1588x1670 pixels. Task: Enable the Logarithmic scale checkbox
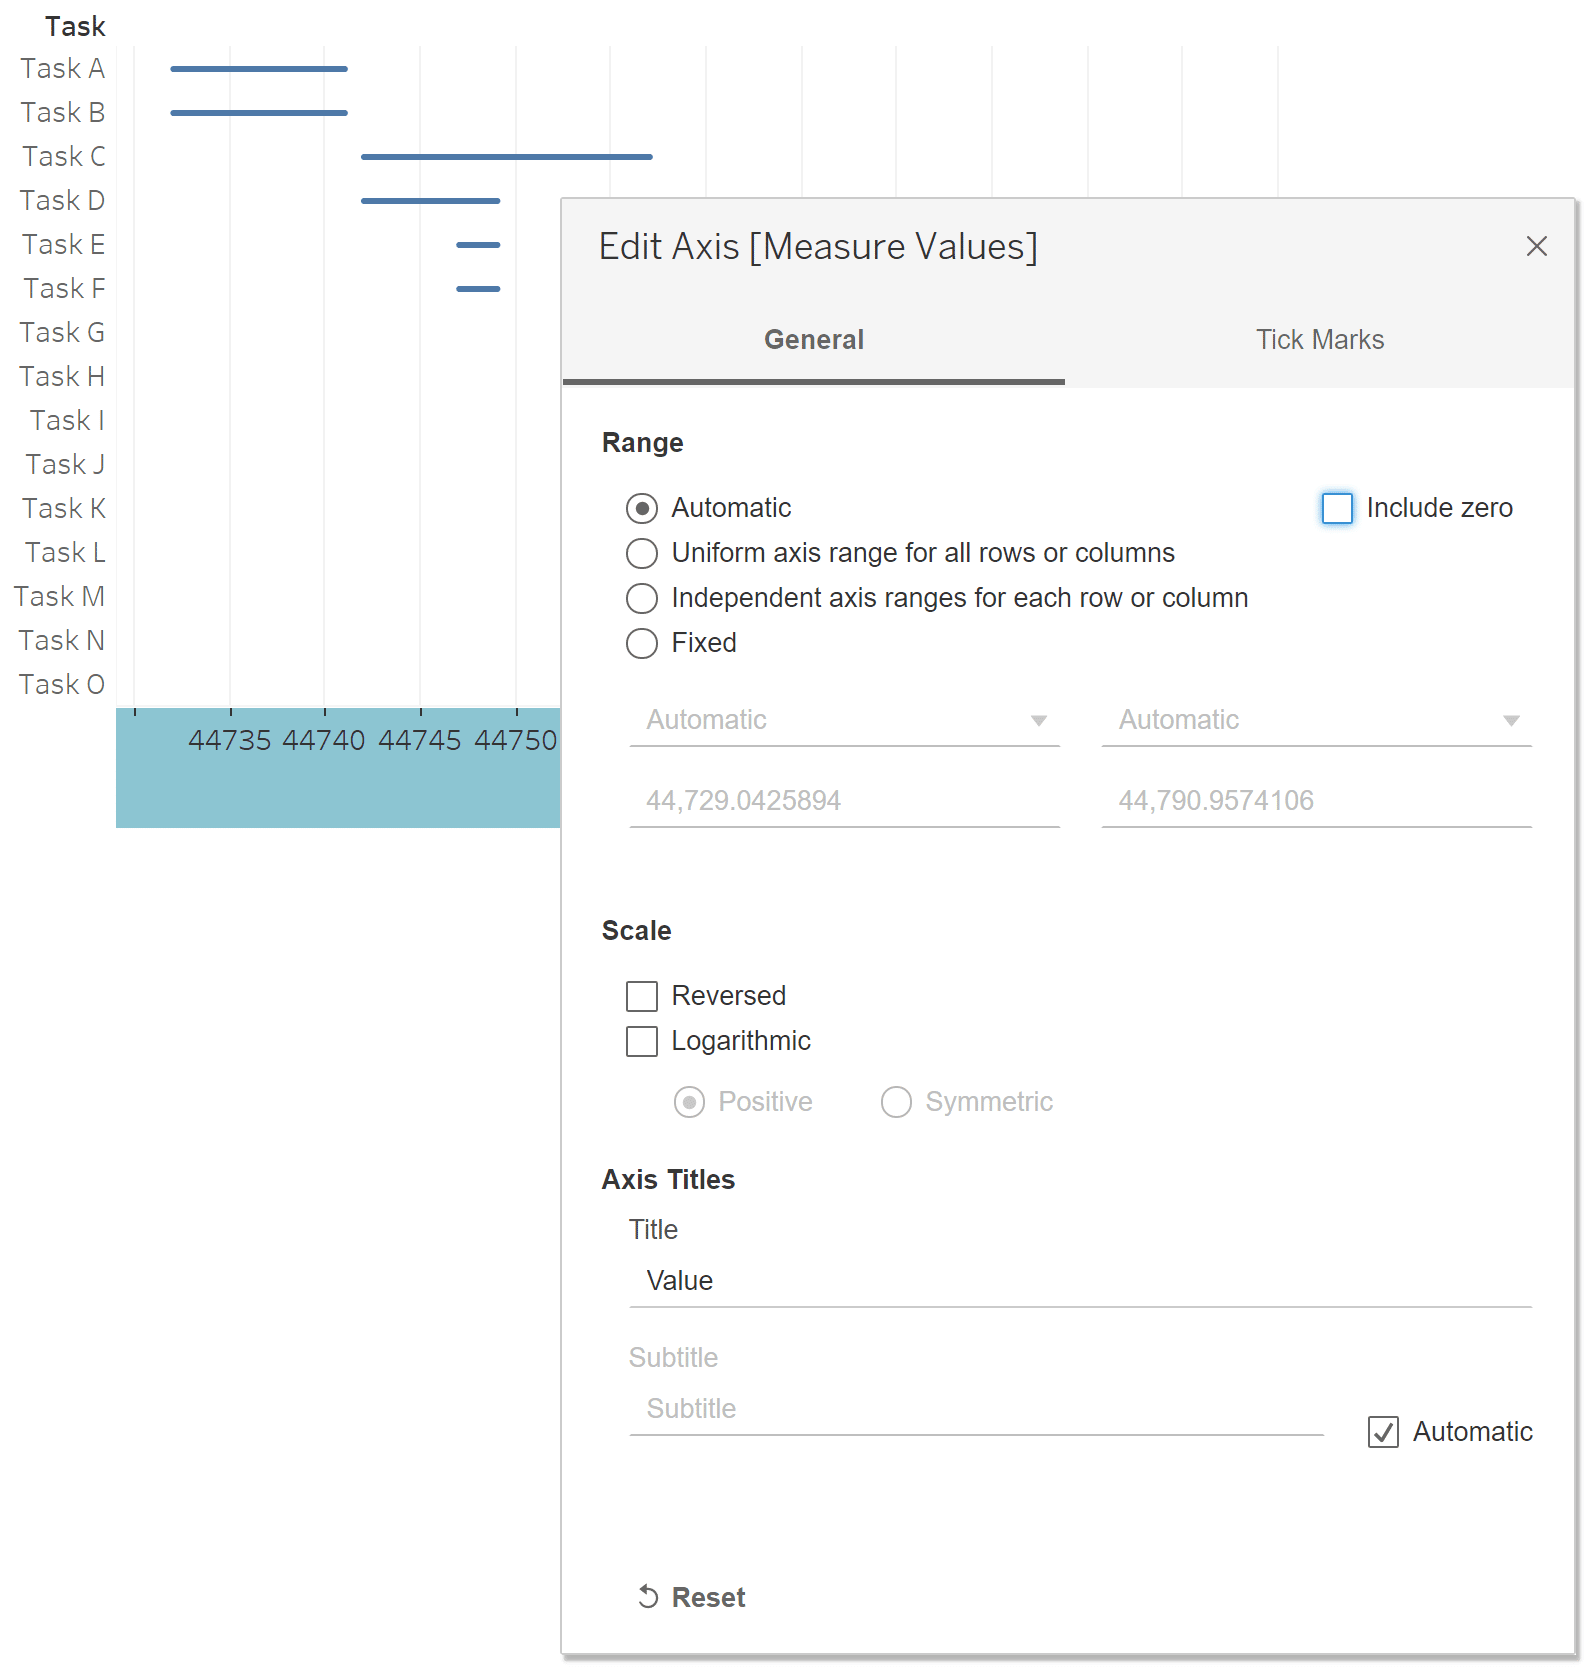[642, 1041]
